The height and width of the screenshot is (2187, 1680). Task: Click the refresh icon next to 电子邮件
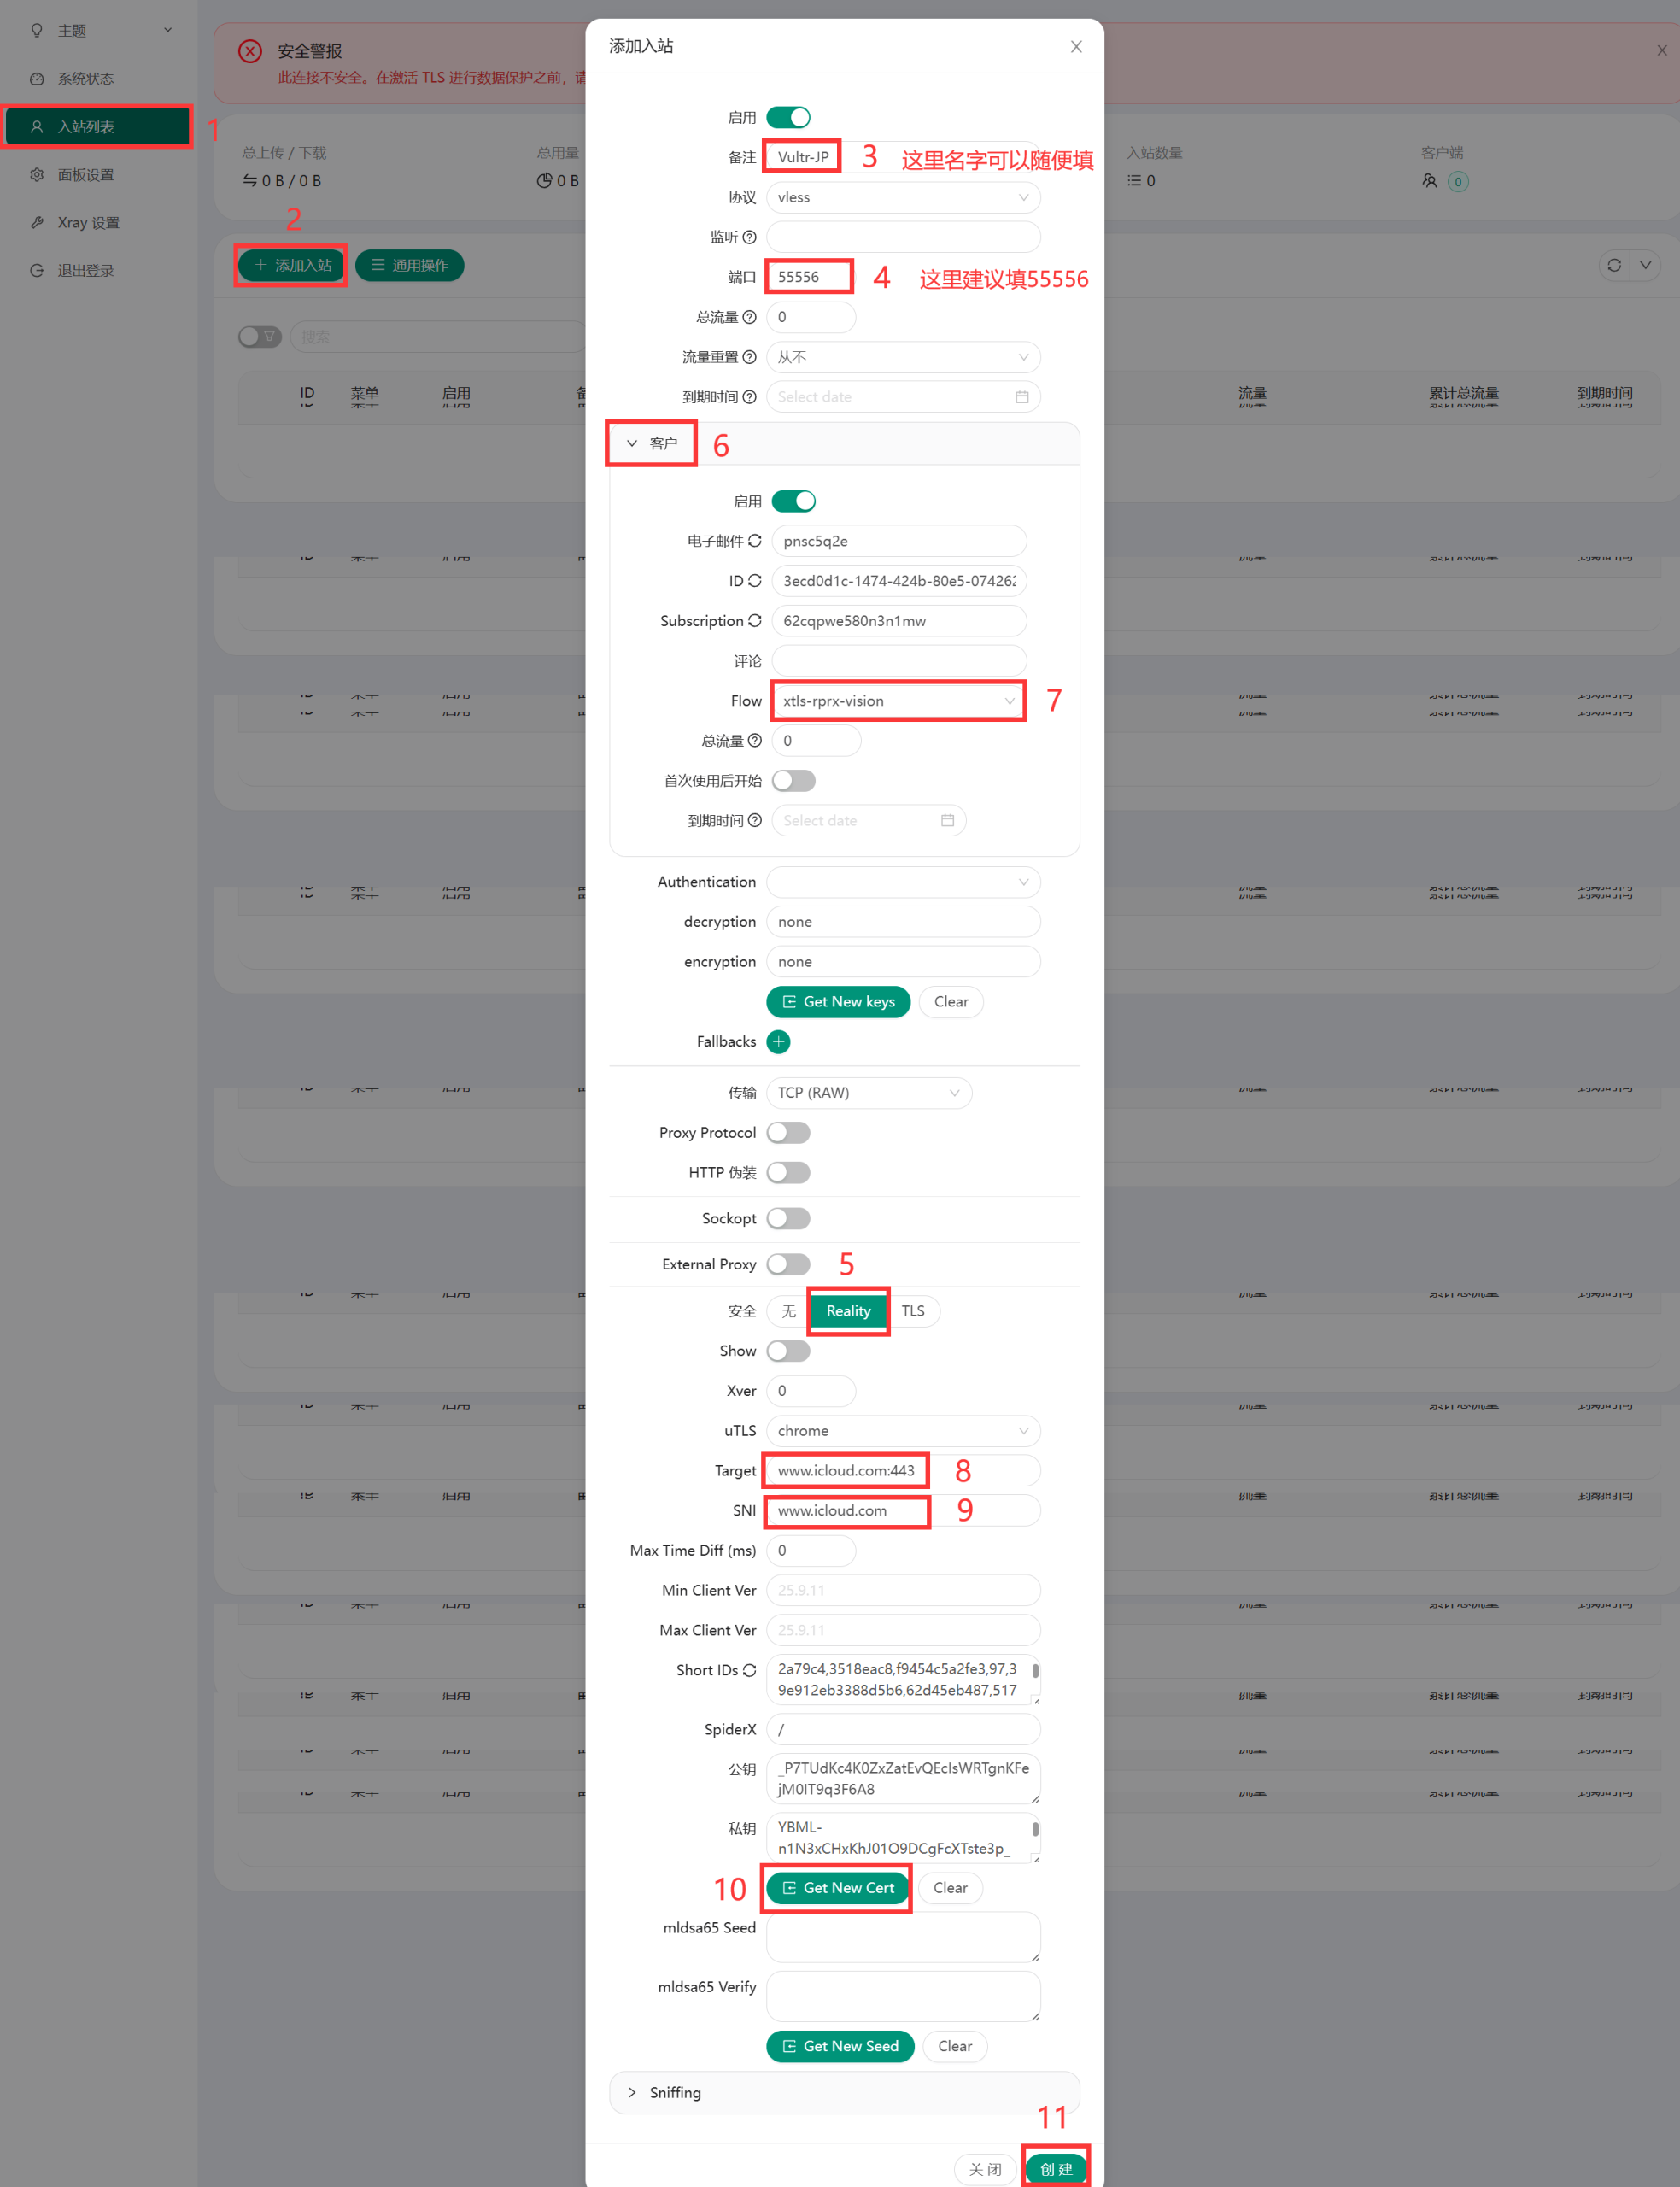pyautogui.click(x=754, y=540)
